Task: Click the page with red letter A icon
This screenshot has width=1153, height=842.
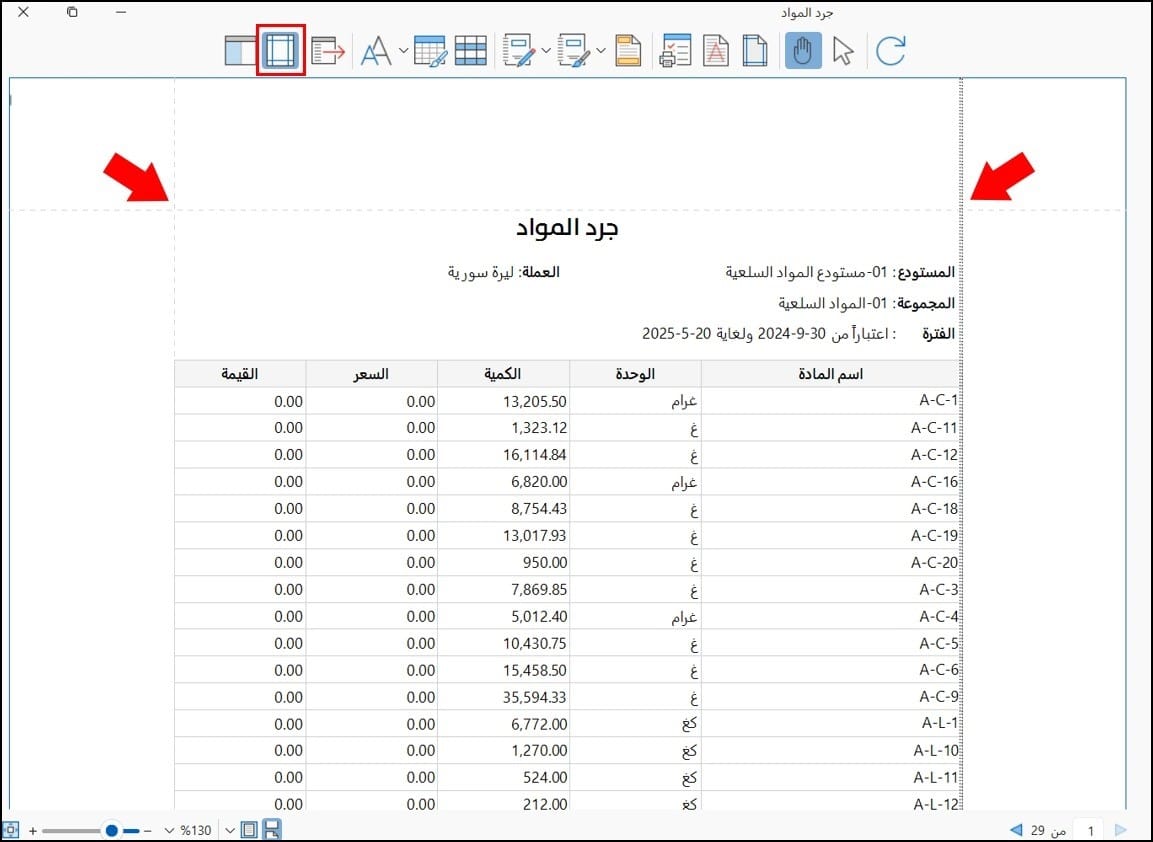Action: click(x=715, y=51)
